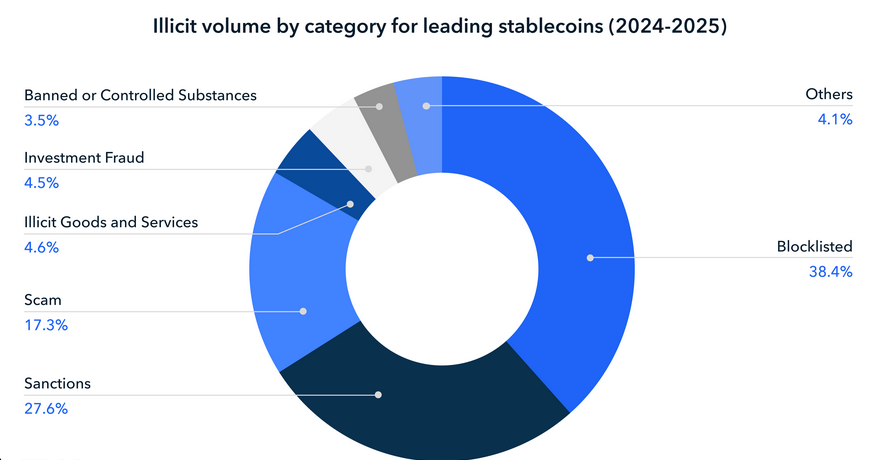
Task: Select the 17.3% percentage value
Action: [41, 324]
